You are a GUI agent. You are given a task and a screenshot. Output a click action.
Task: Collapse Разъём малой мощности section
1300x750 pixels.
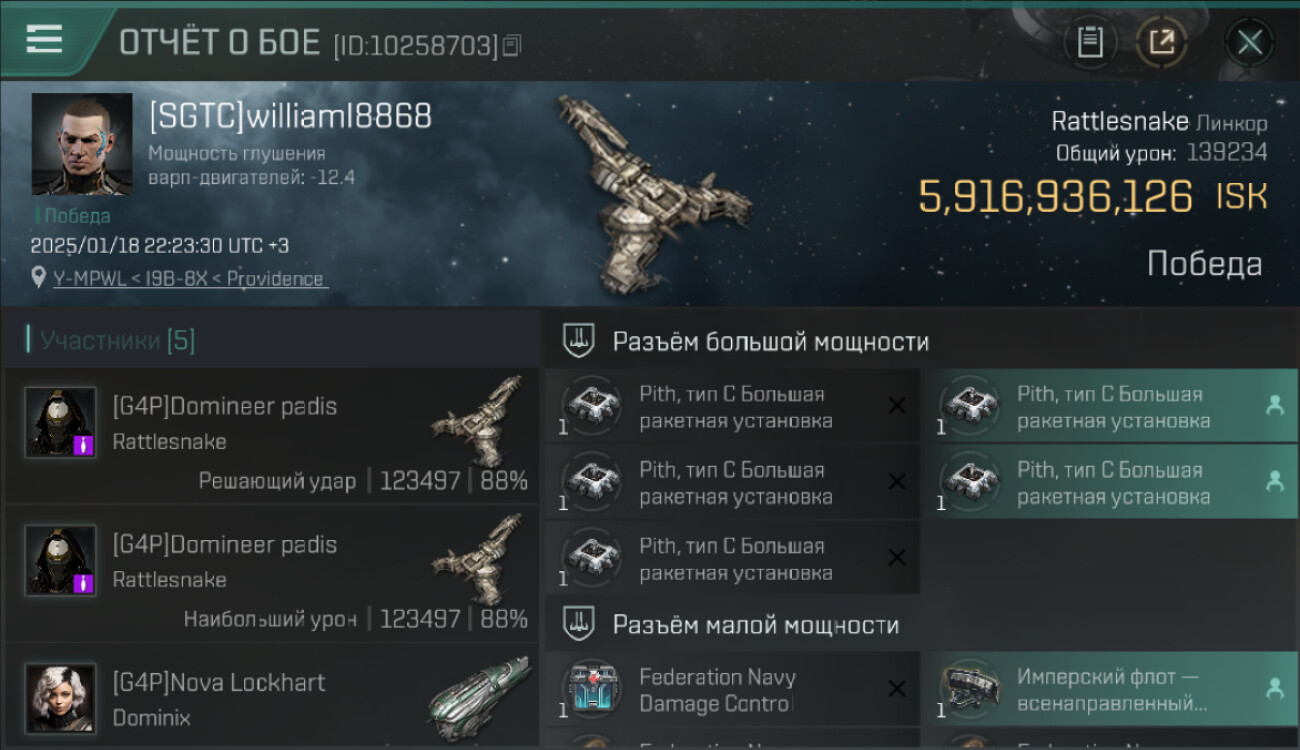click(580, 625)
